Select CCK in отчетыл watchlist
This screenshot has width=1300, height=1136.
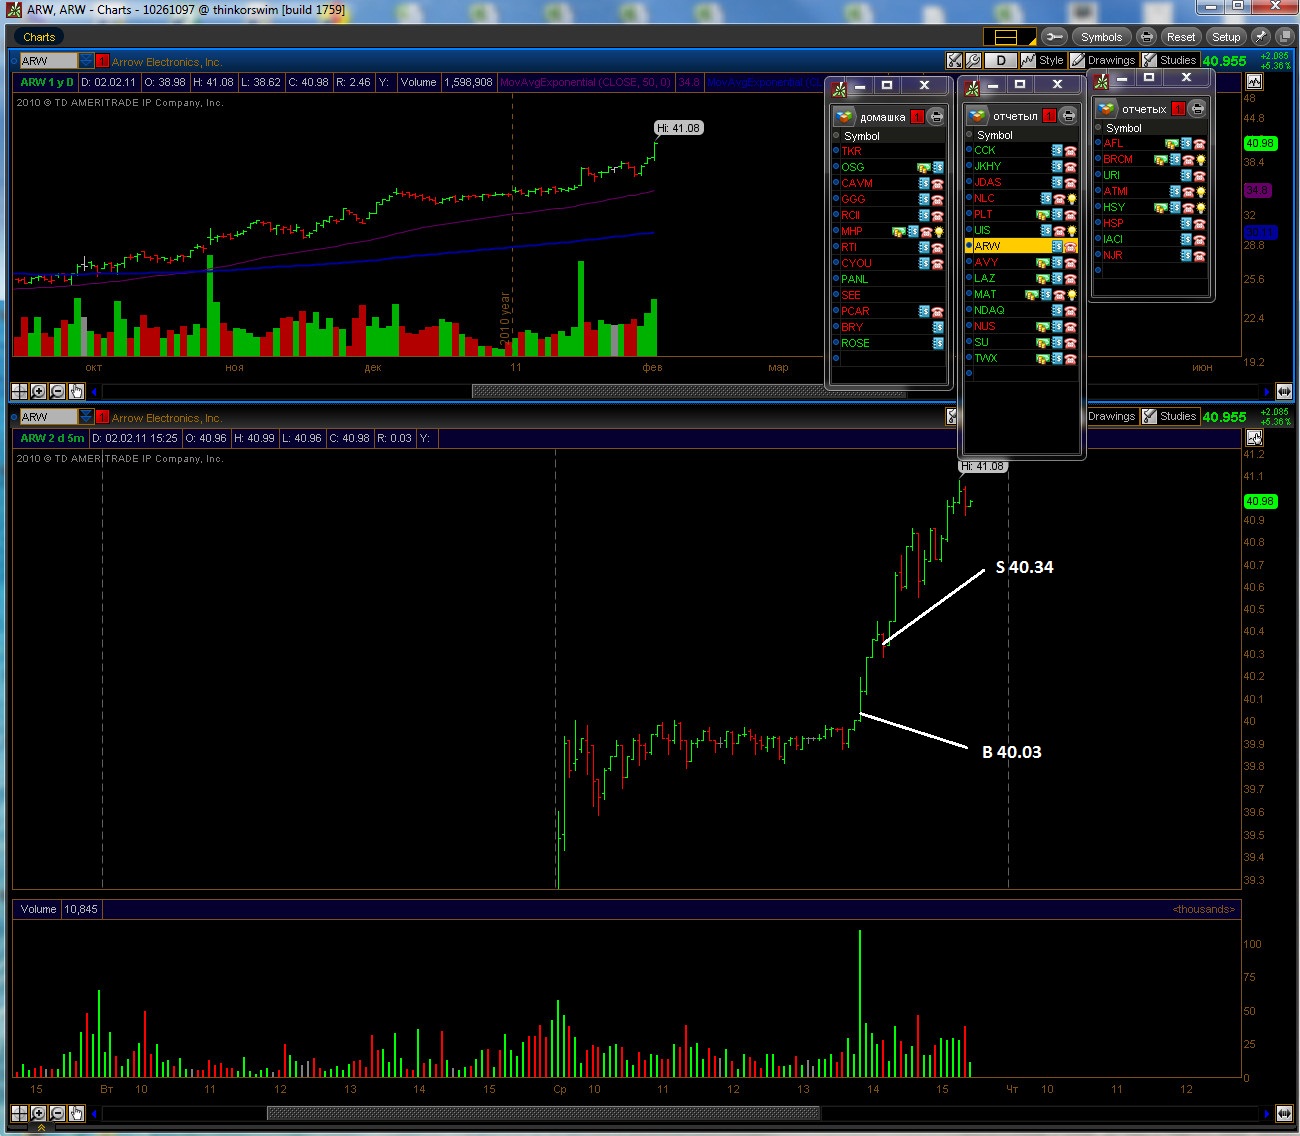(x=1021, y=150)
